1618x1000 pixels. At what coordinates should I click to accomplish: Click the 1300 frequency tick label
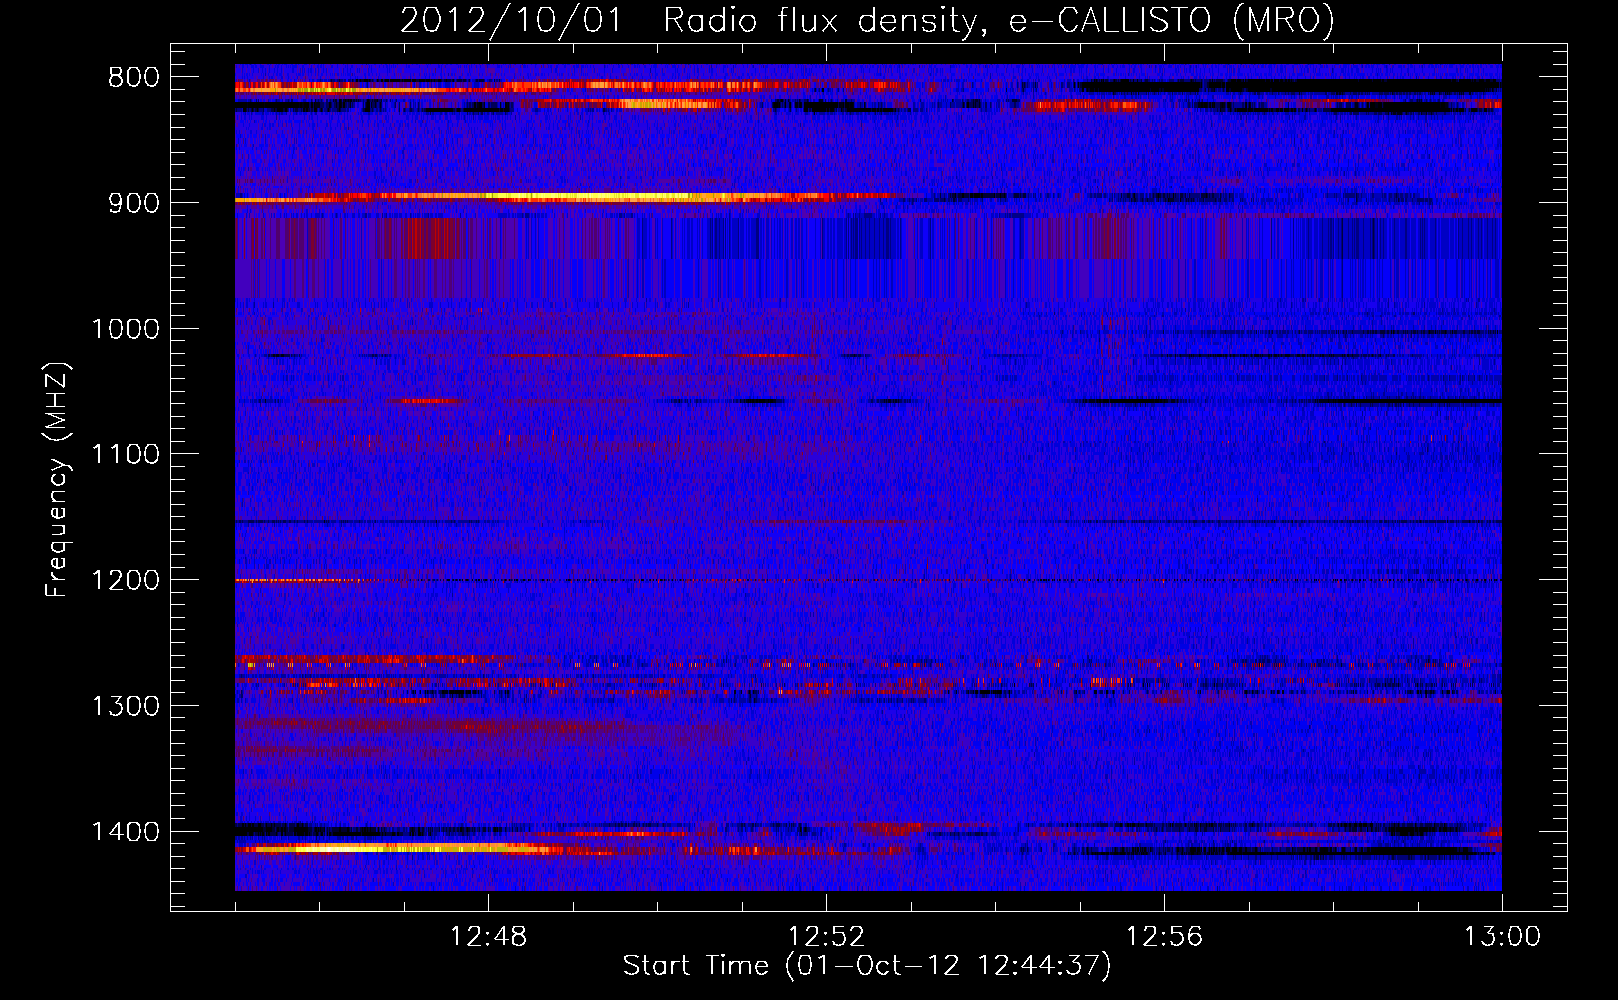(x=126, y=706)
